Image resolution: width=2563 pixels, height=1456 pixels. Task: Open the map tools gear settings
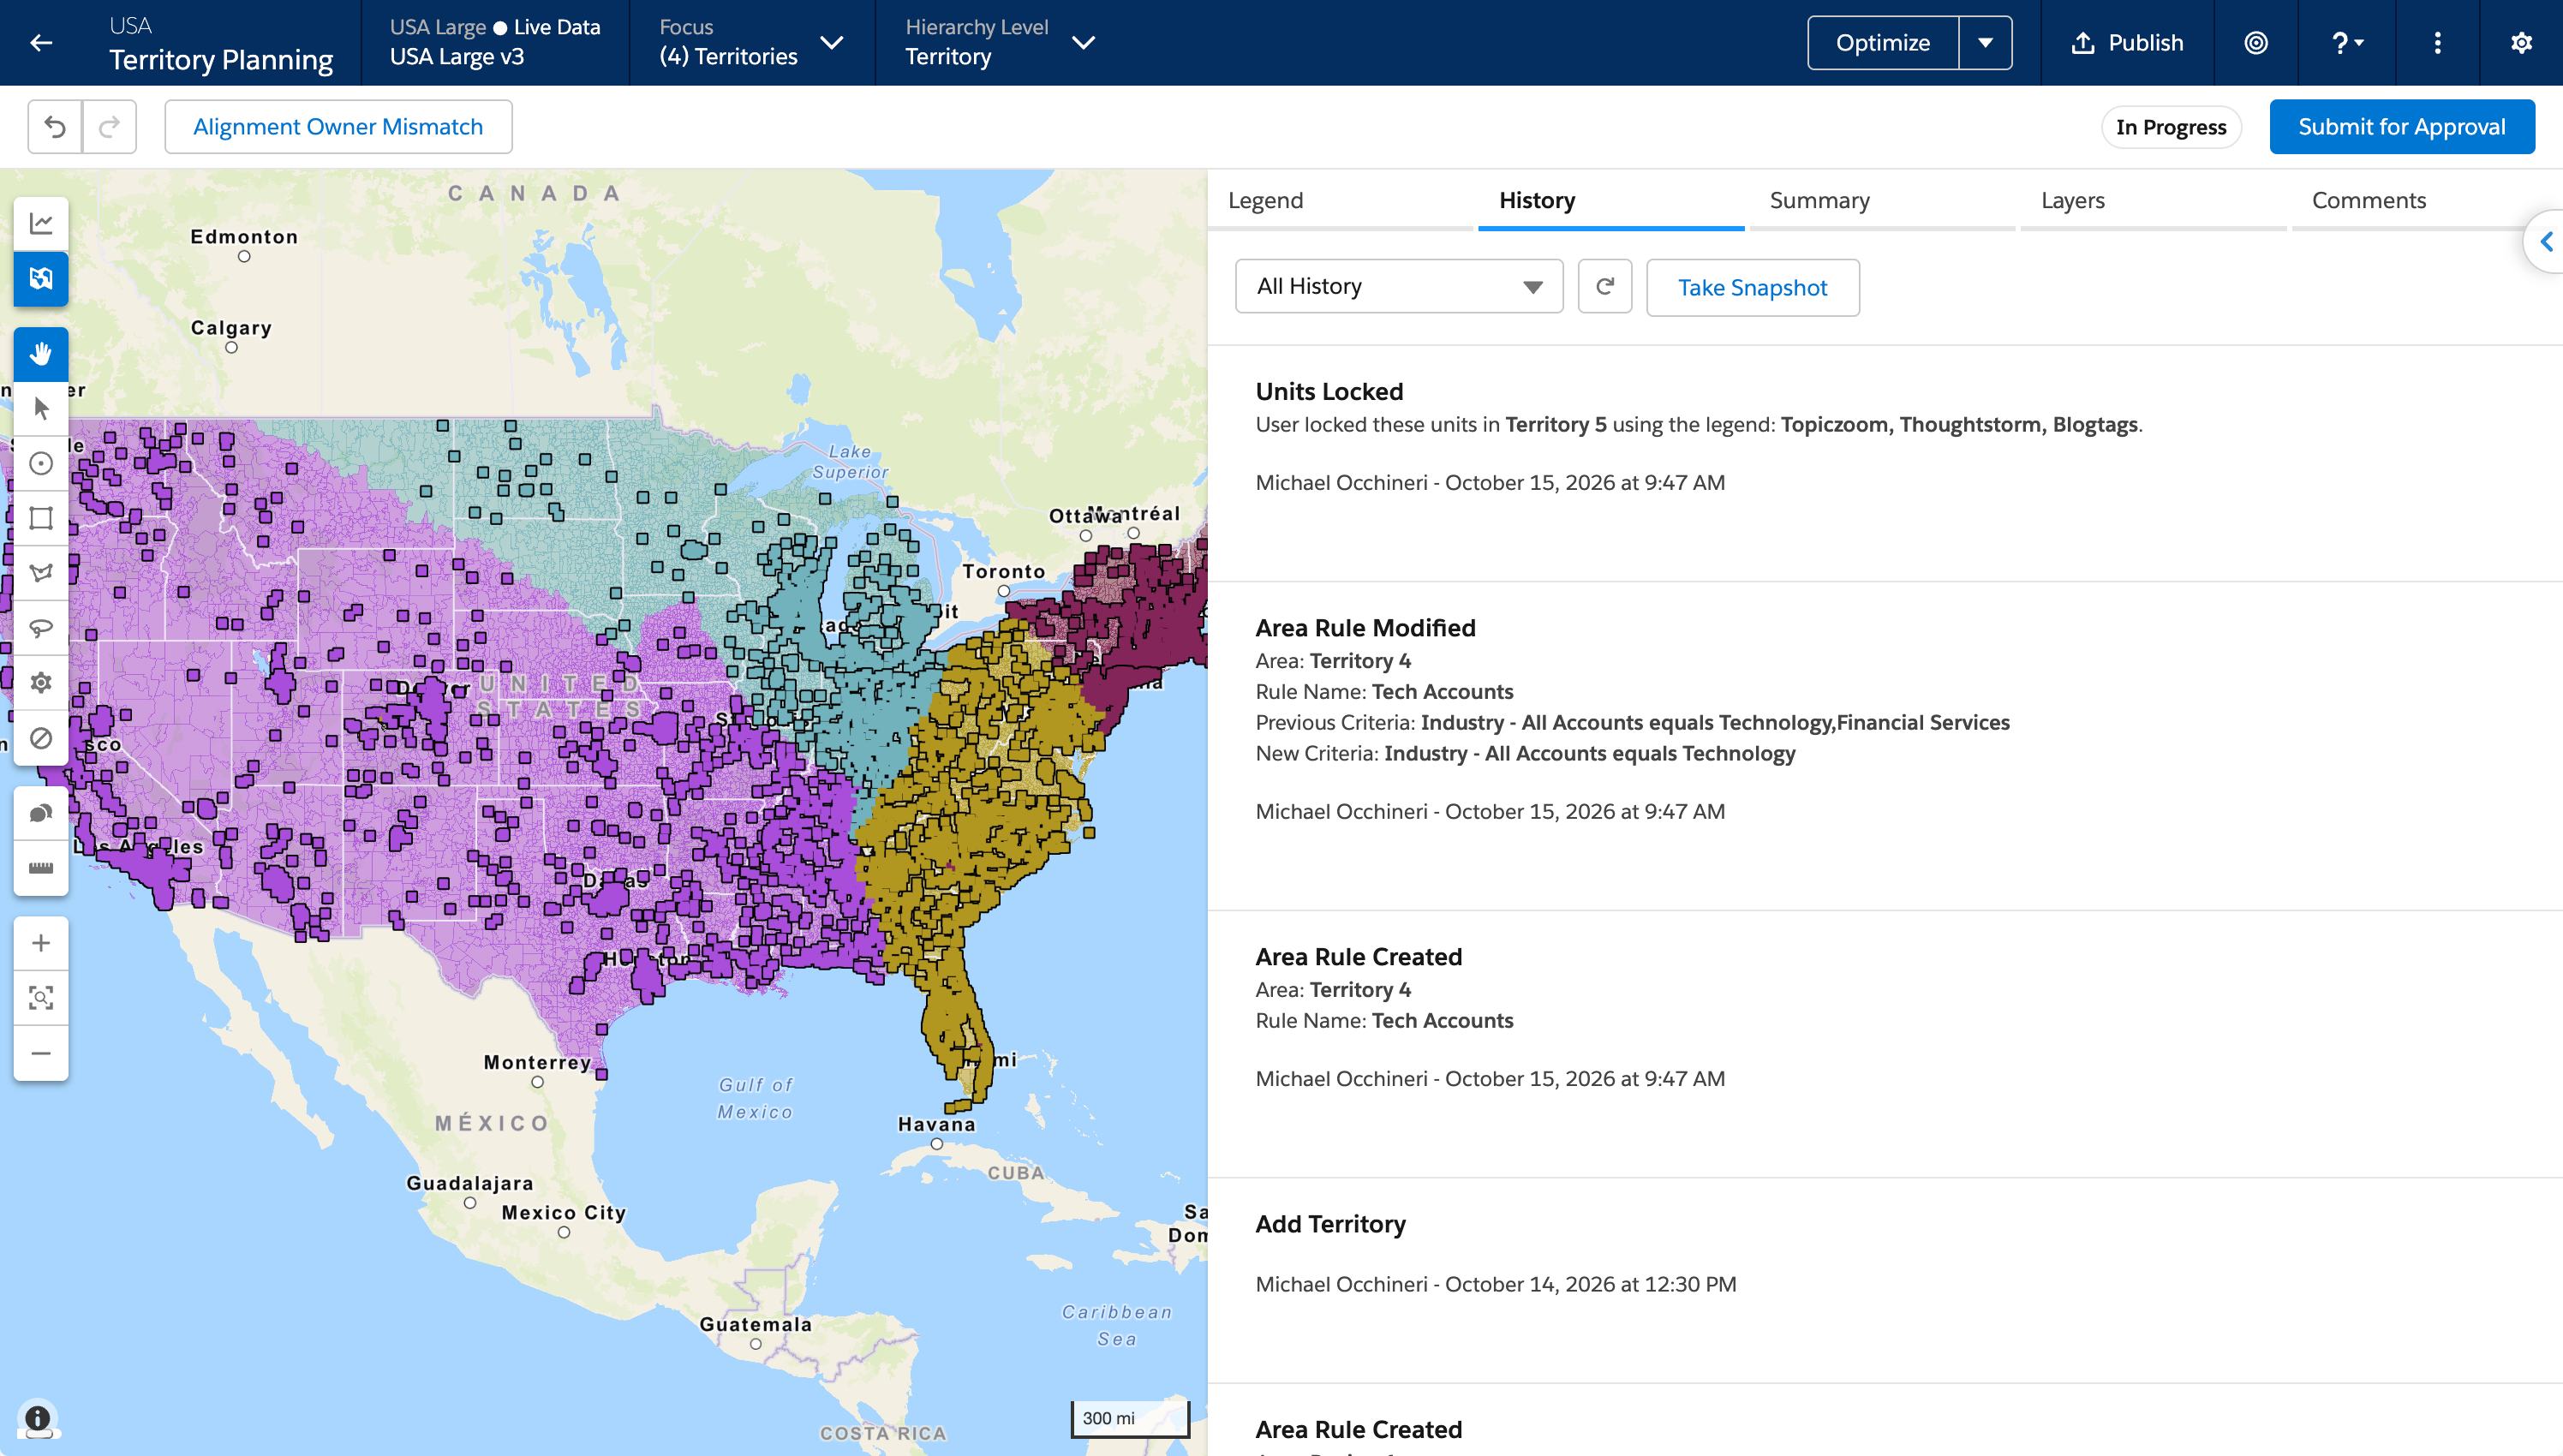41,683
